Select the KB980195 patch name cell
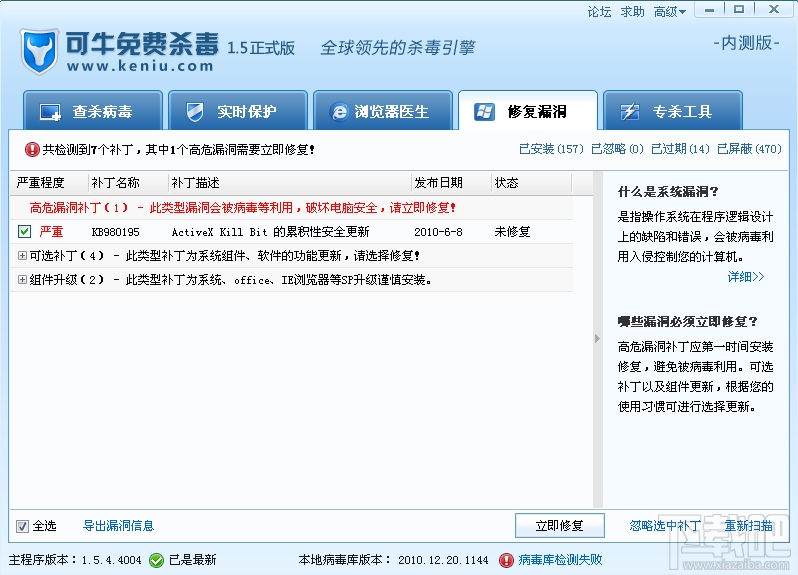798x575 pixels. click(x=116, y=232)
